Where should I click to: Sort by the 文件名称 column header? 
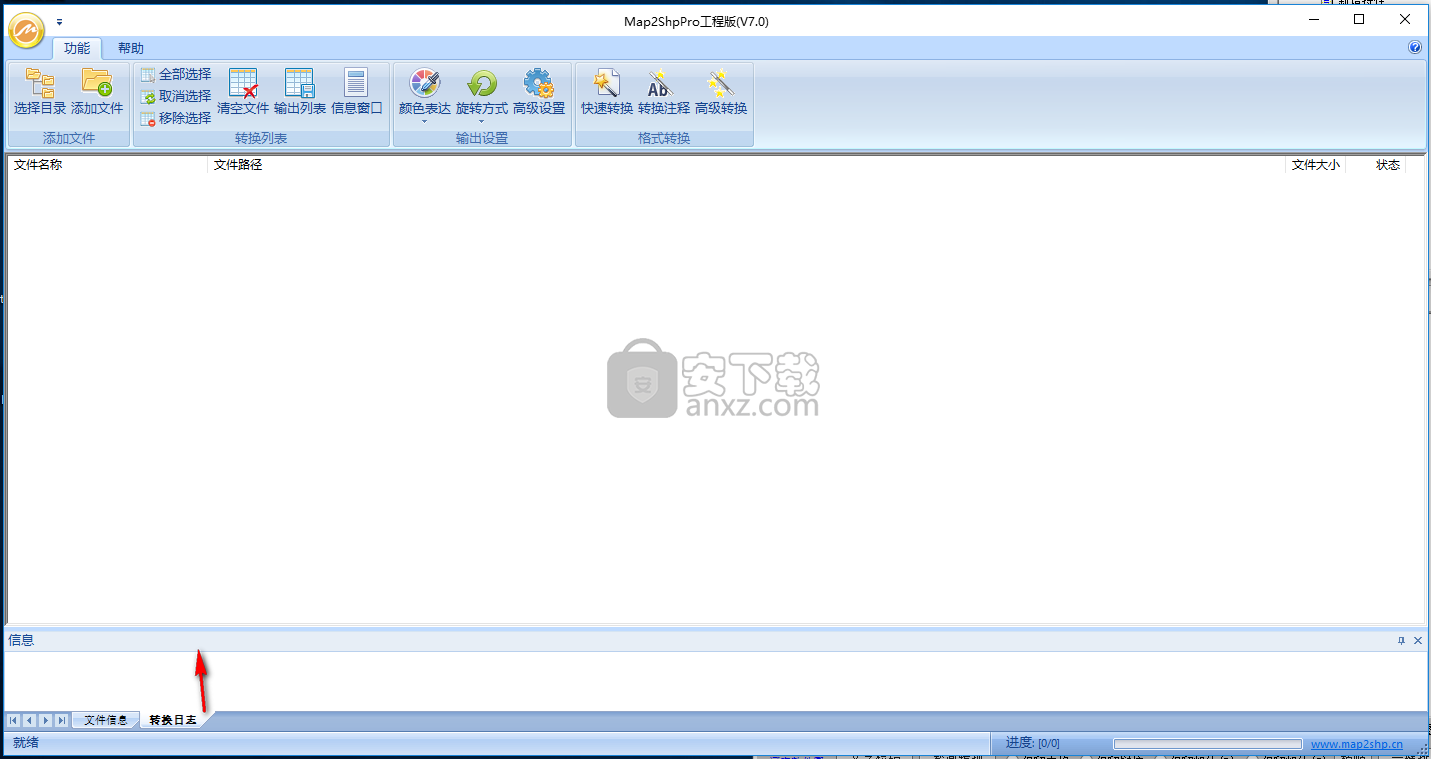pyautogui.click(x=107, y=165)
